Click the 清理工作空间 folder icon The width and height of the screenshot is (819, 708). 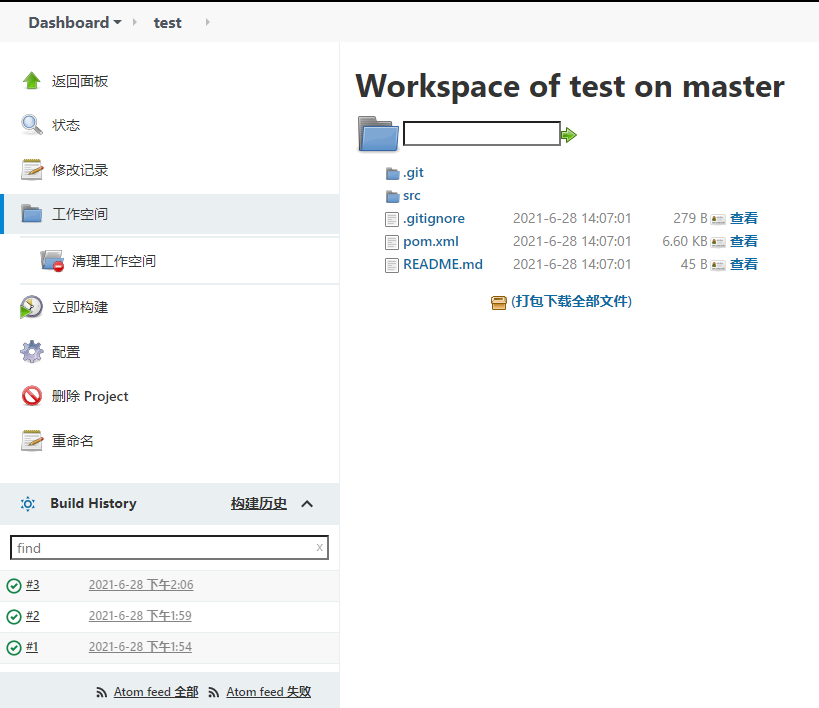click(52, 261)
